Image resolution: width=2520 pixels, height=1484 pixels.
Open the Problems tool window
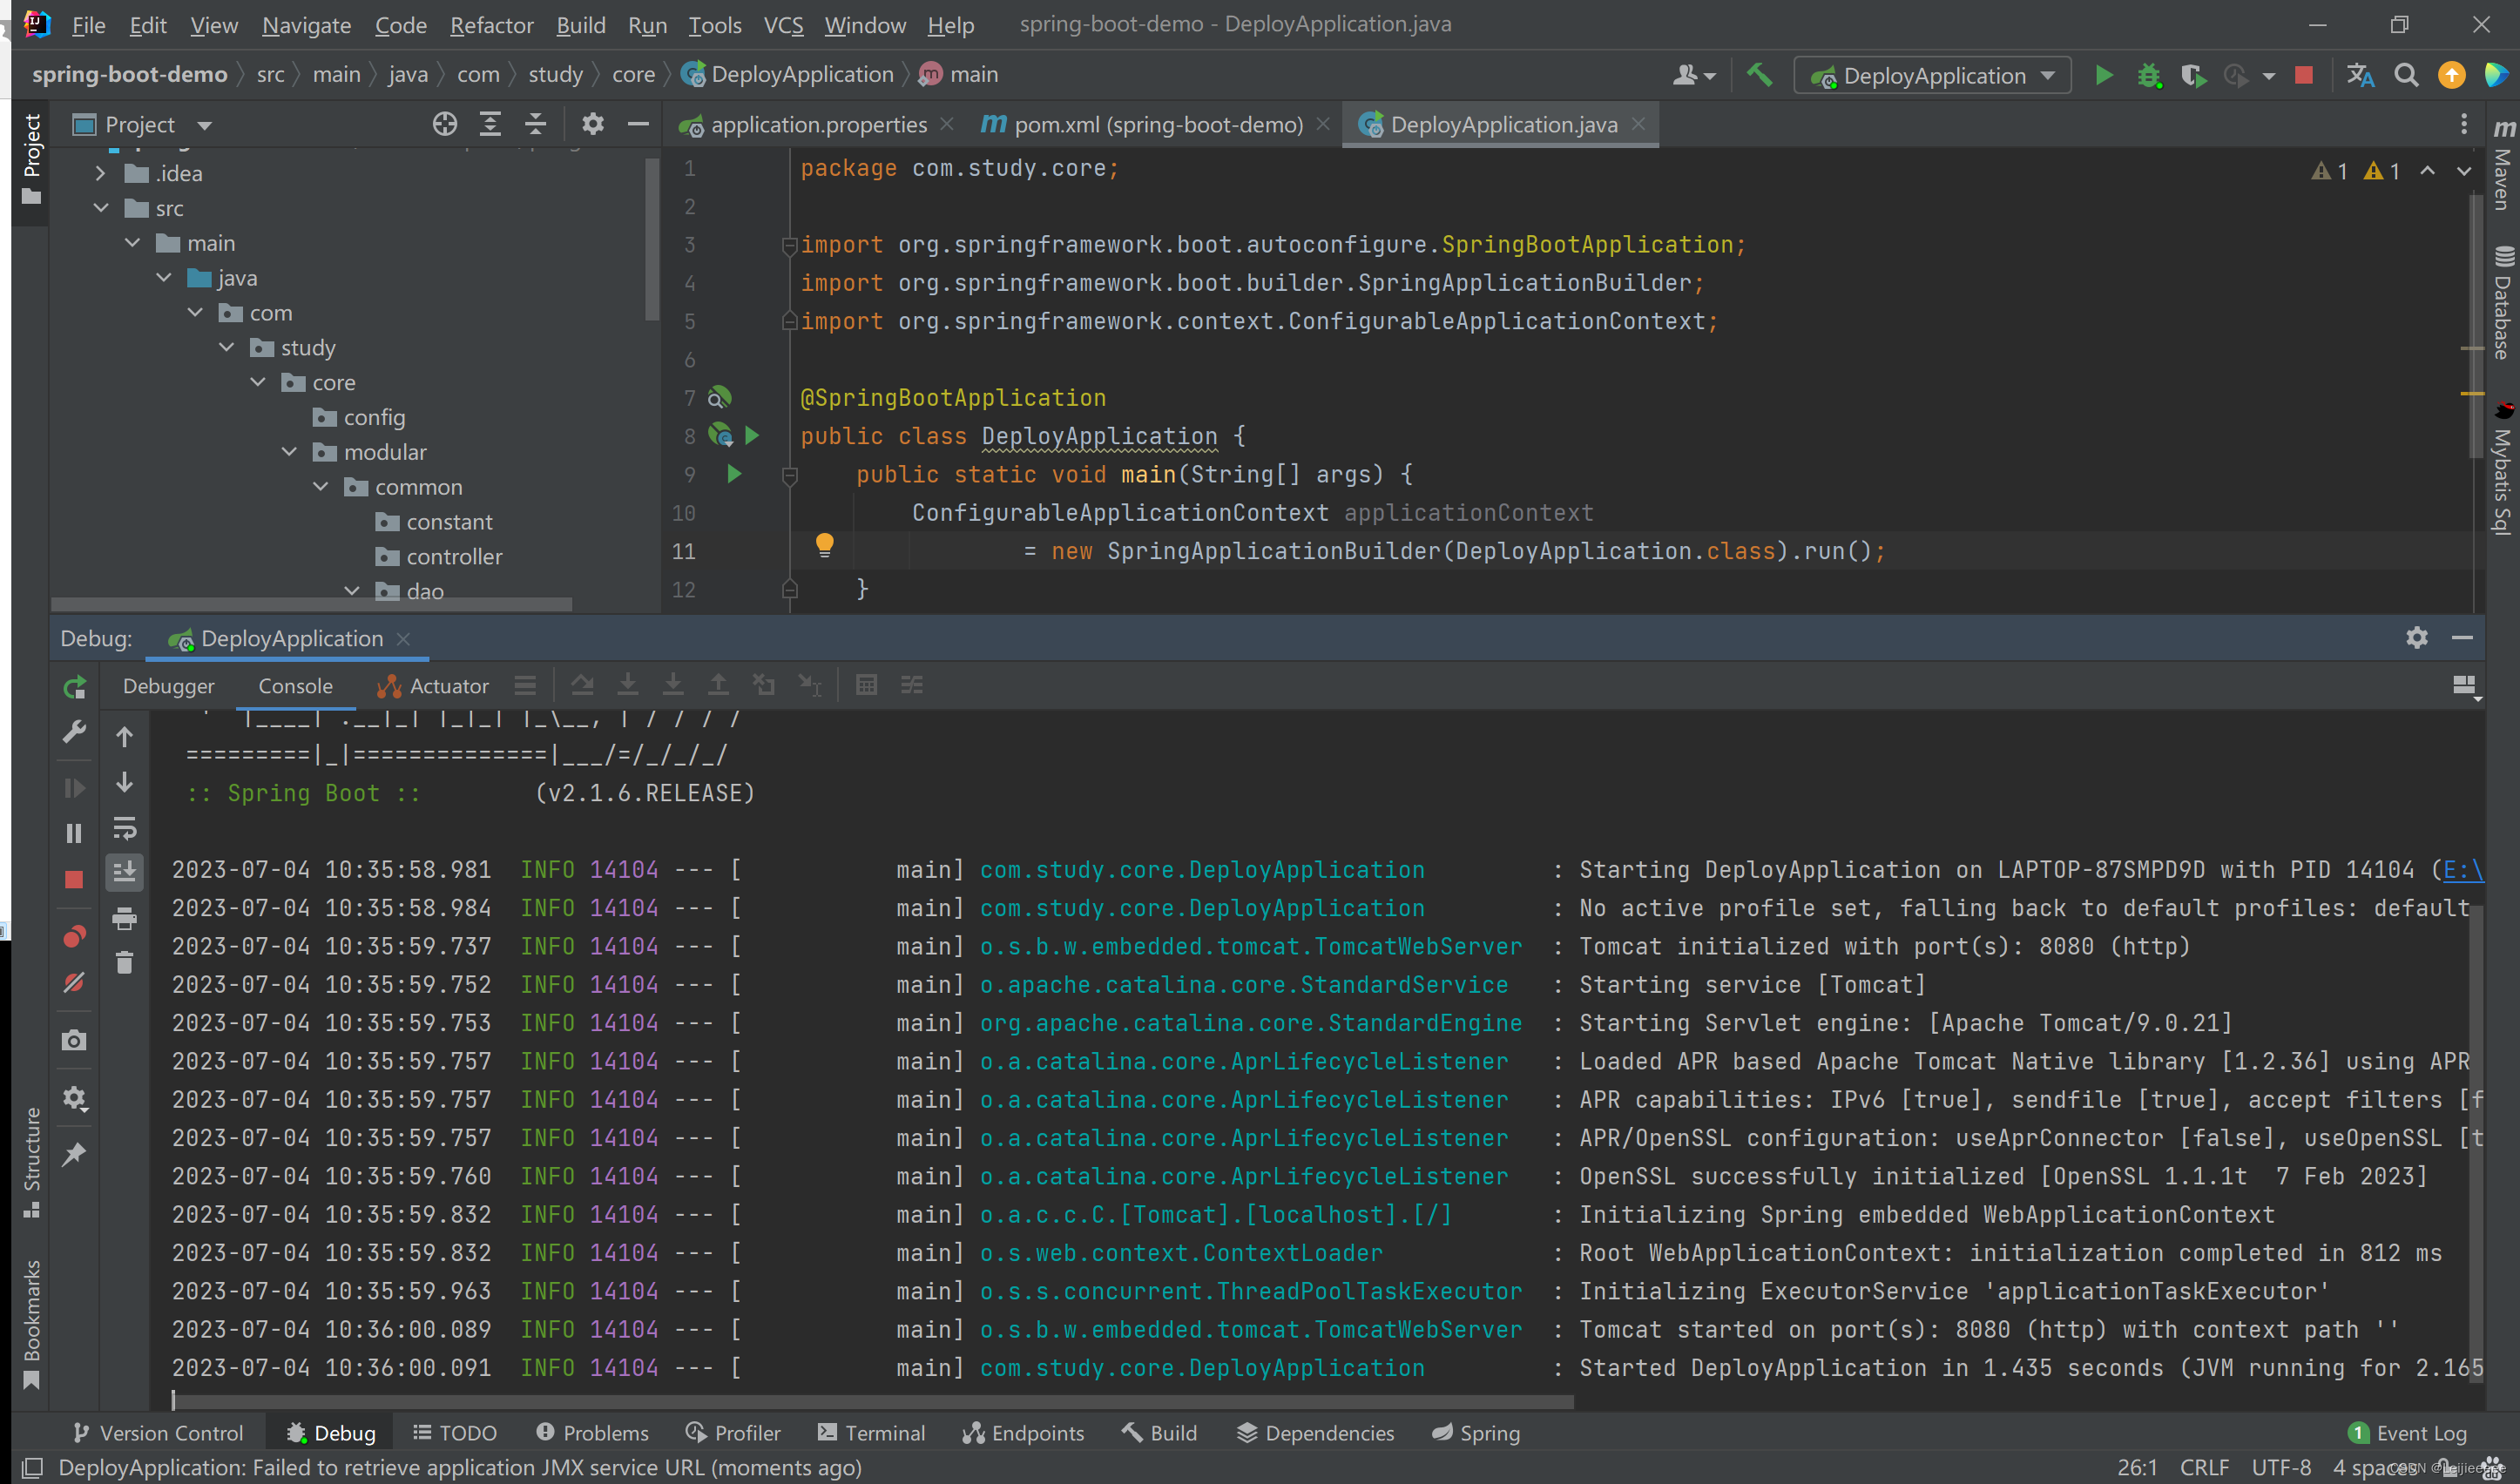592,1433
